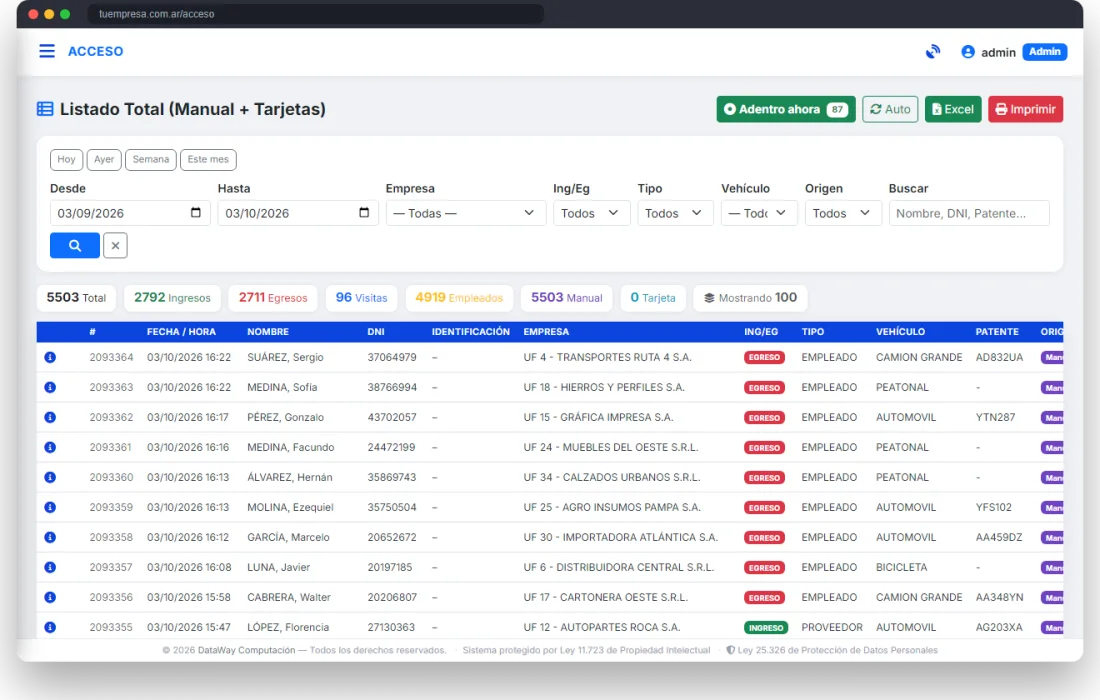Open the Tipo filter dropdown
The image size is (1100, 700).
coord(675,213)
